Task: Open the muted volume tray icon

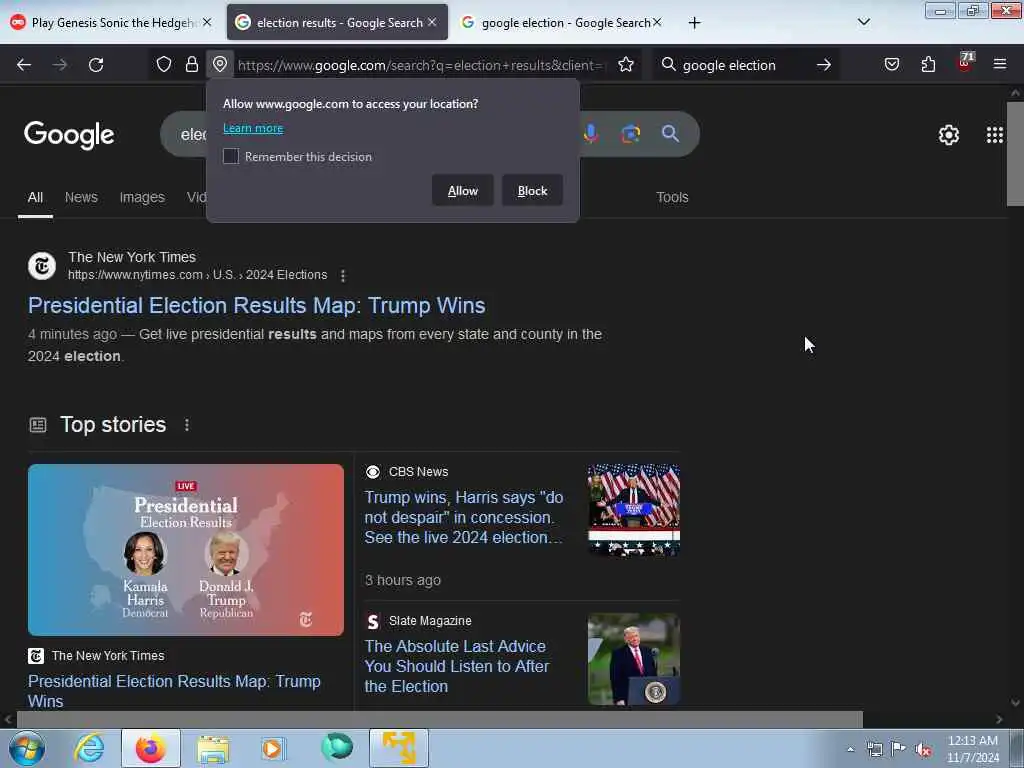Action: tap(923, 750)
